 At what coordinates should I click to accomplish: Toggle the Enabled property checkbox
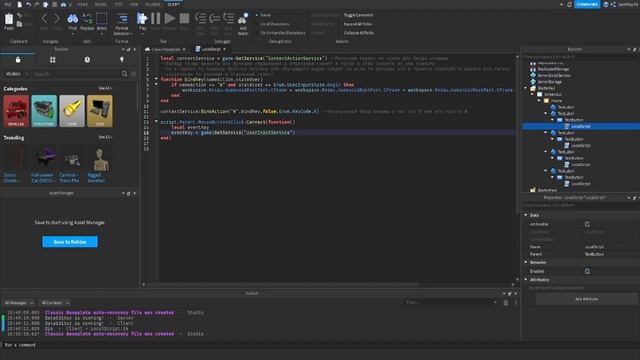[587, 271]
